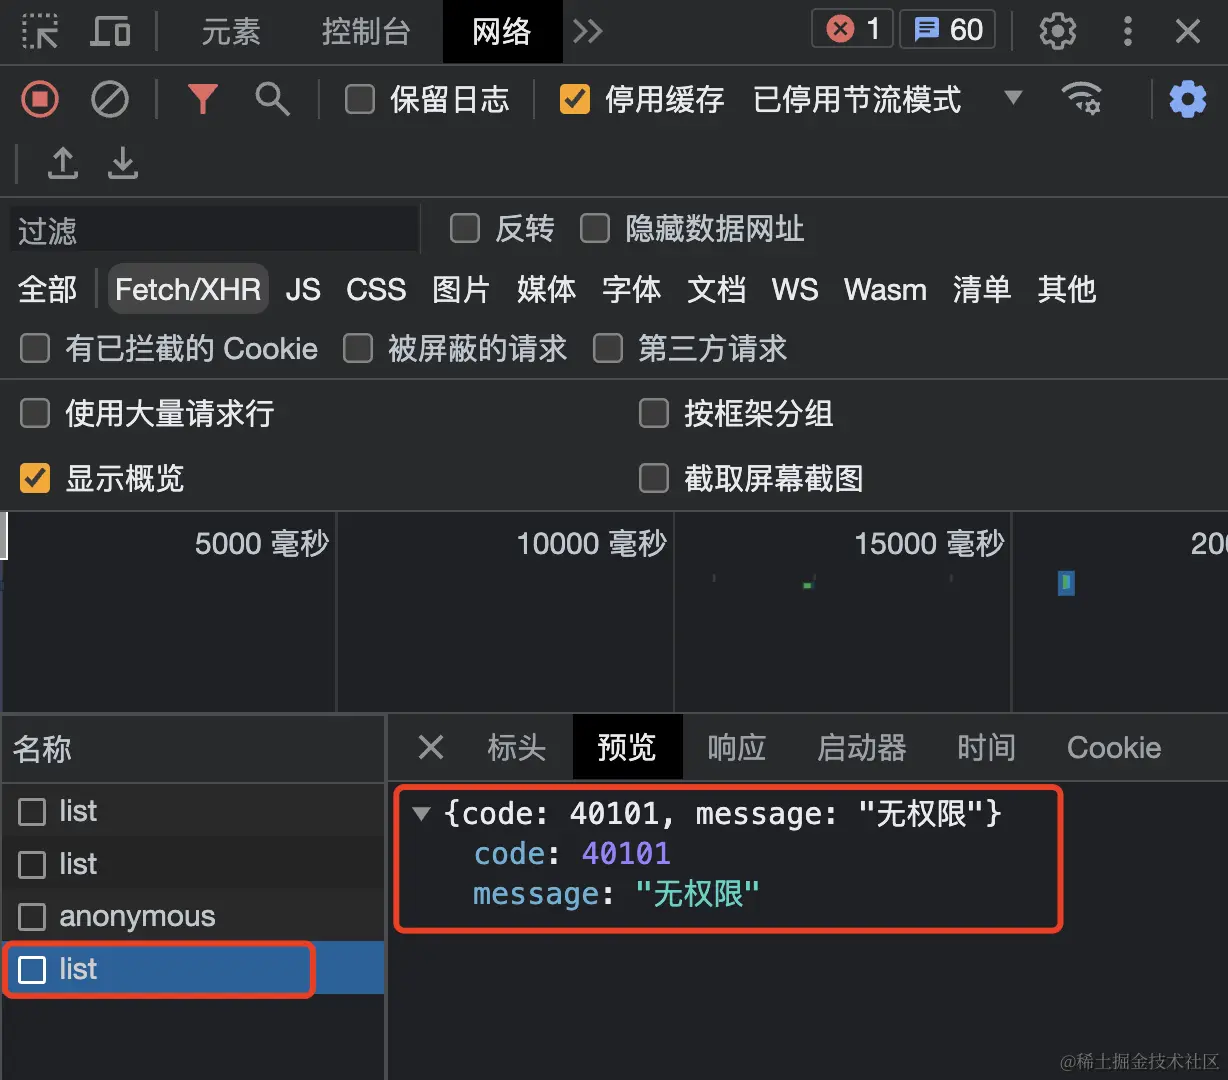Open the 启动器 details tab

(x=862, y=747)
